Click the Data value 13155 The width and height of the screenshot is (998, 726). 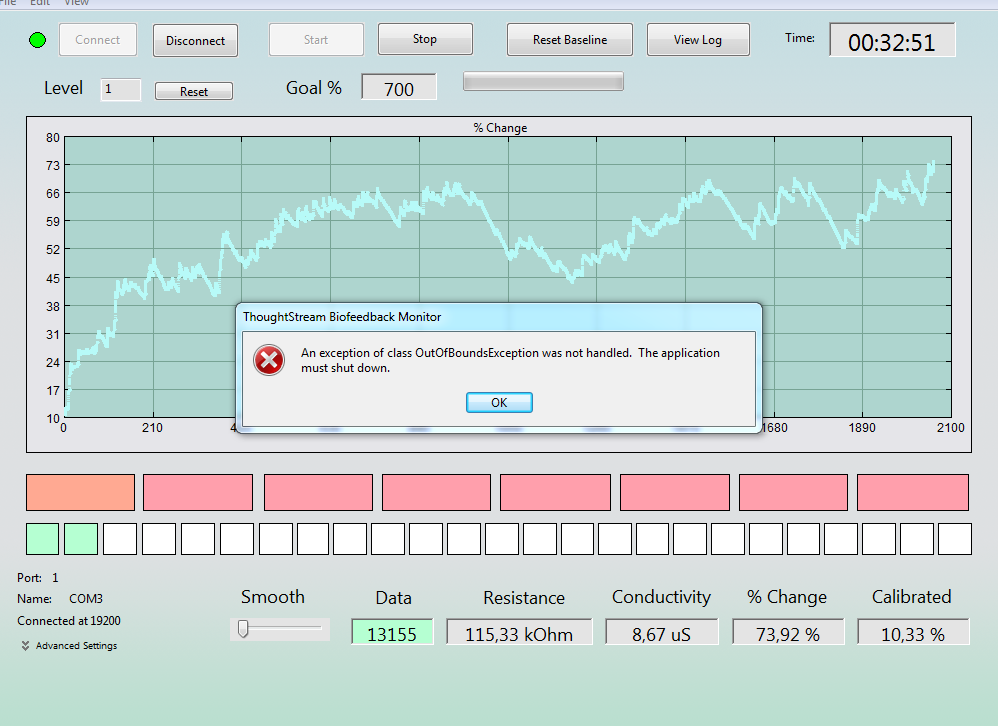[392, 632]
